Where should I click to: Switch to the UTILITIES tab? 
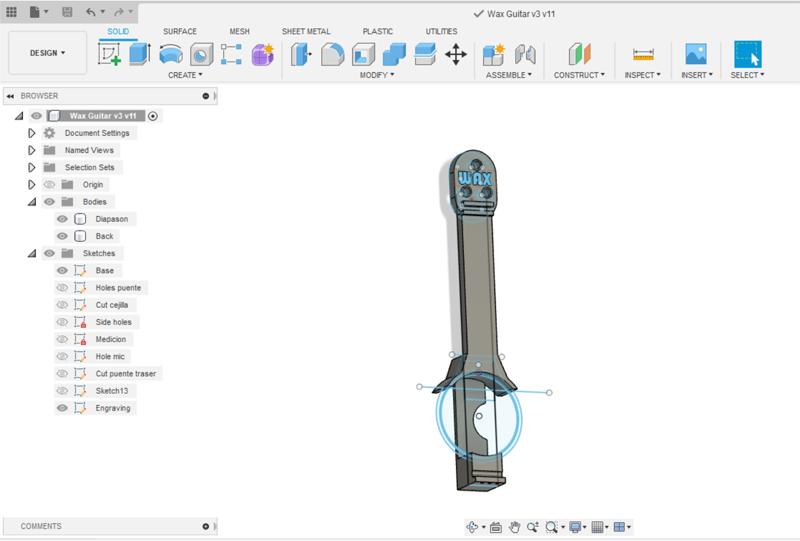pyautogui.click(x=441, y=32)
